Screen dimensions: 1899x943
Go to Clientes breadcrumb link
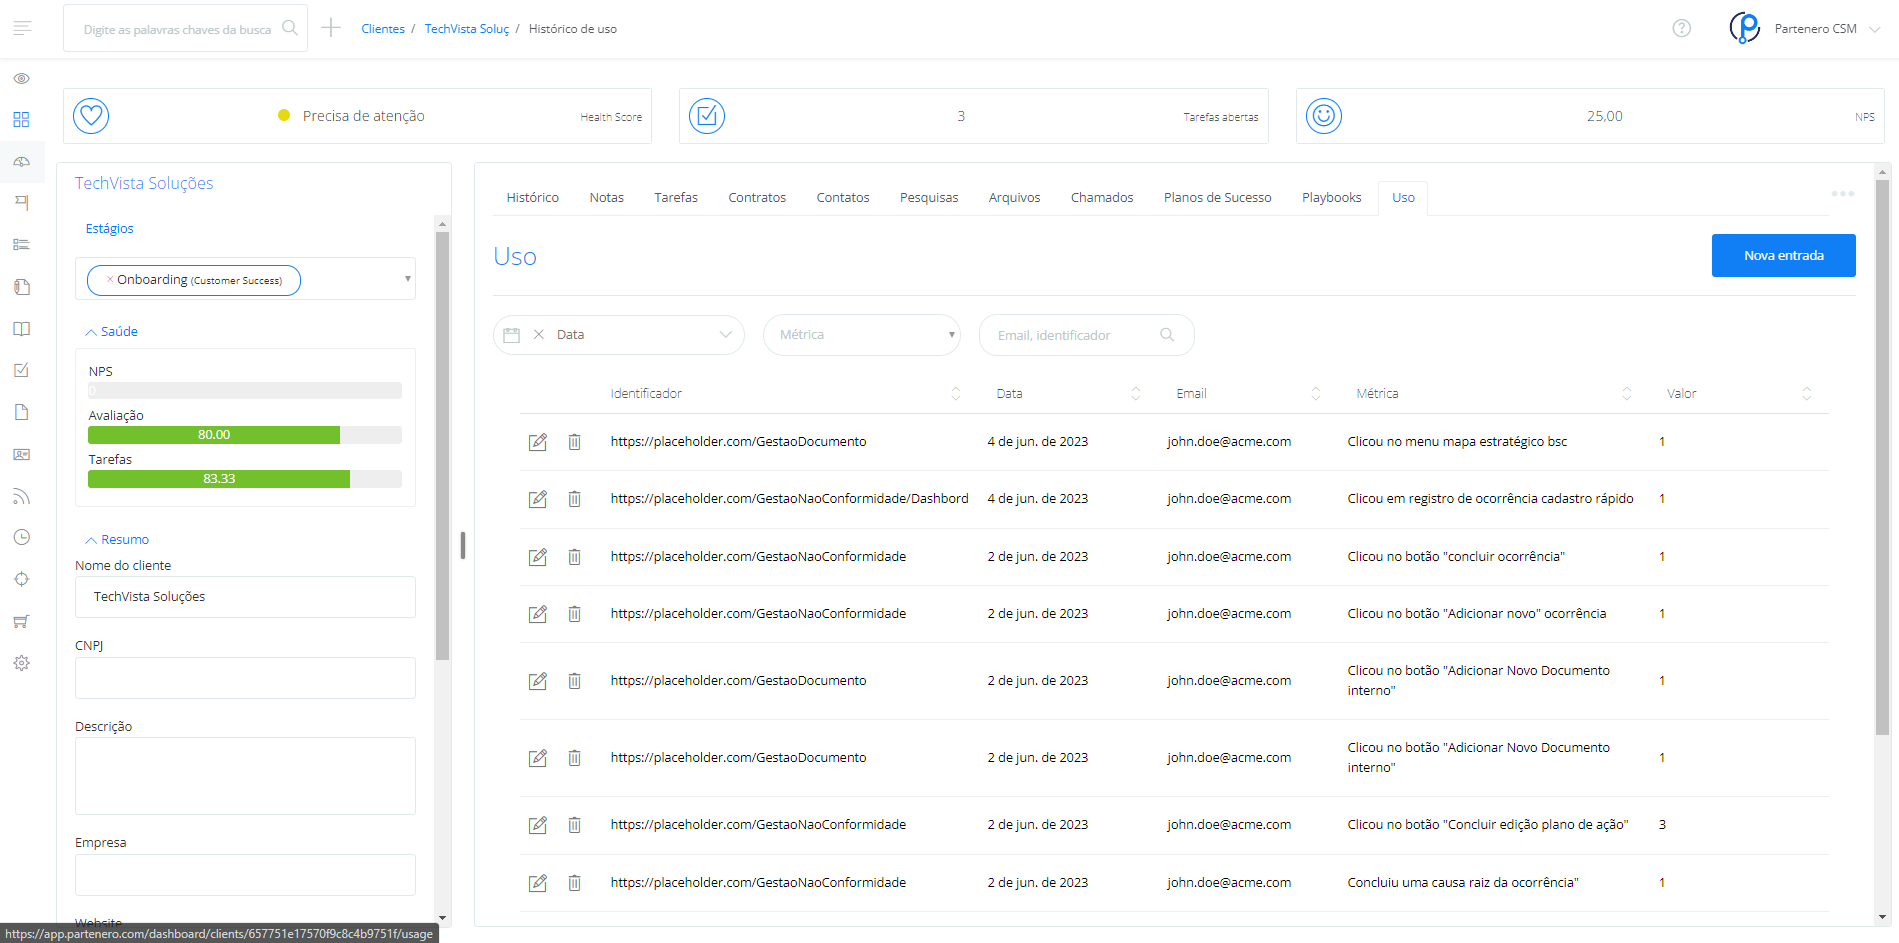coord(383,29)
